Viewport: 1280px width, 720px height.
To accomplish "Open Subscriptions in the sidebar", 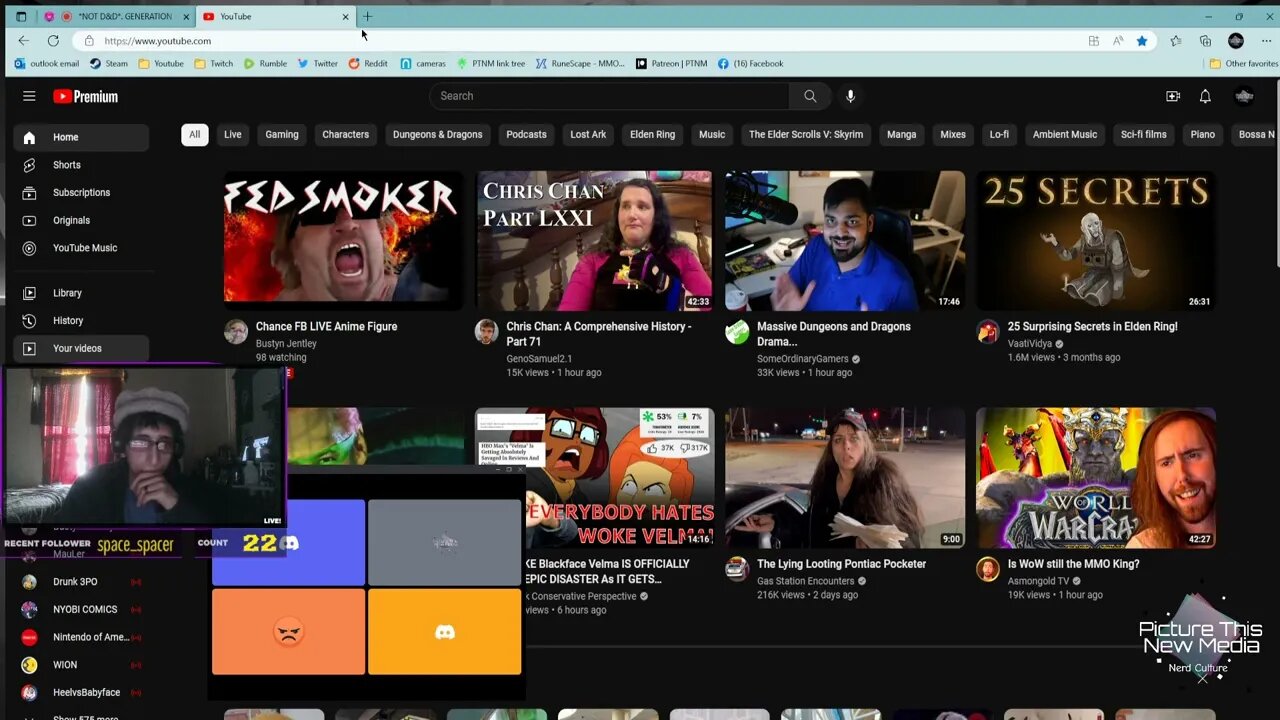I will point(81,193).
